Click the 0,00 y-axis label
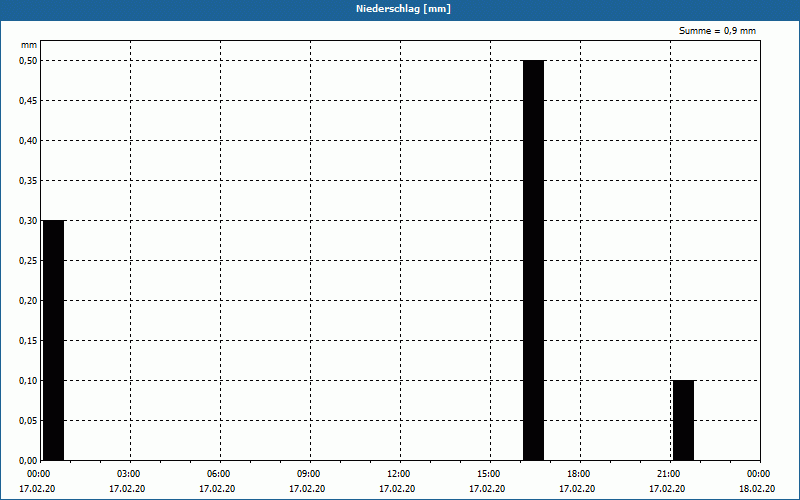 pos(28,460)
